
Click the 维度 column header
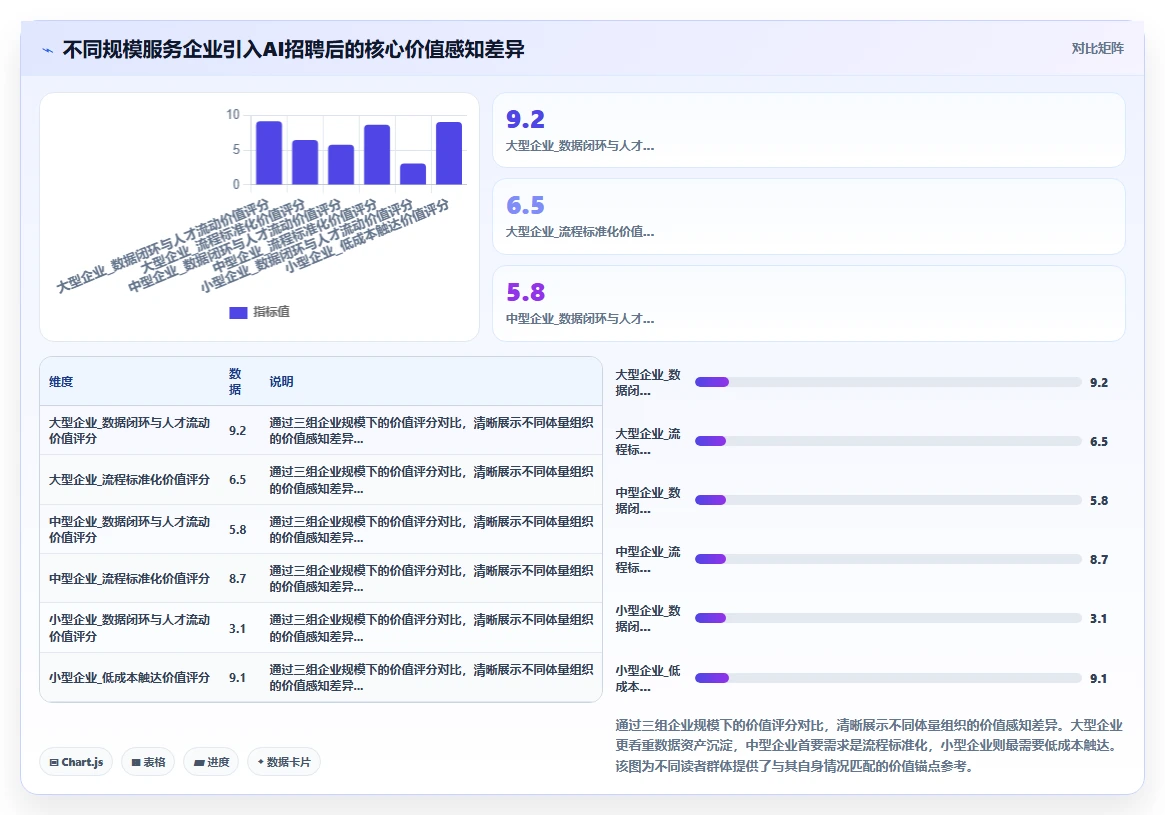point(61,382)
